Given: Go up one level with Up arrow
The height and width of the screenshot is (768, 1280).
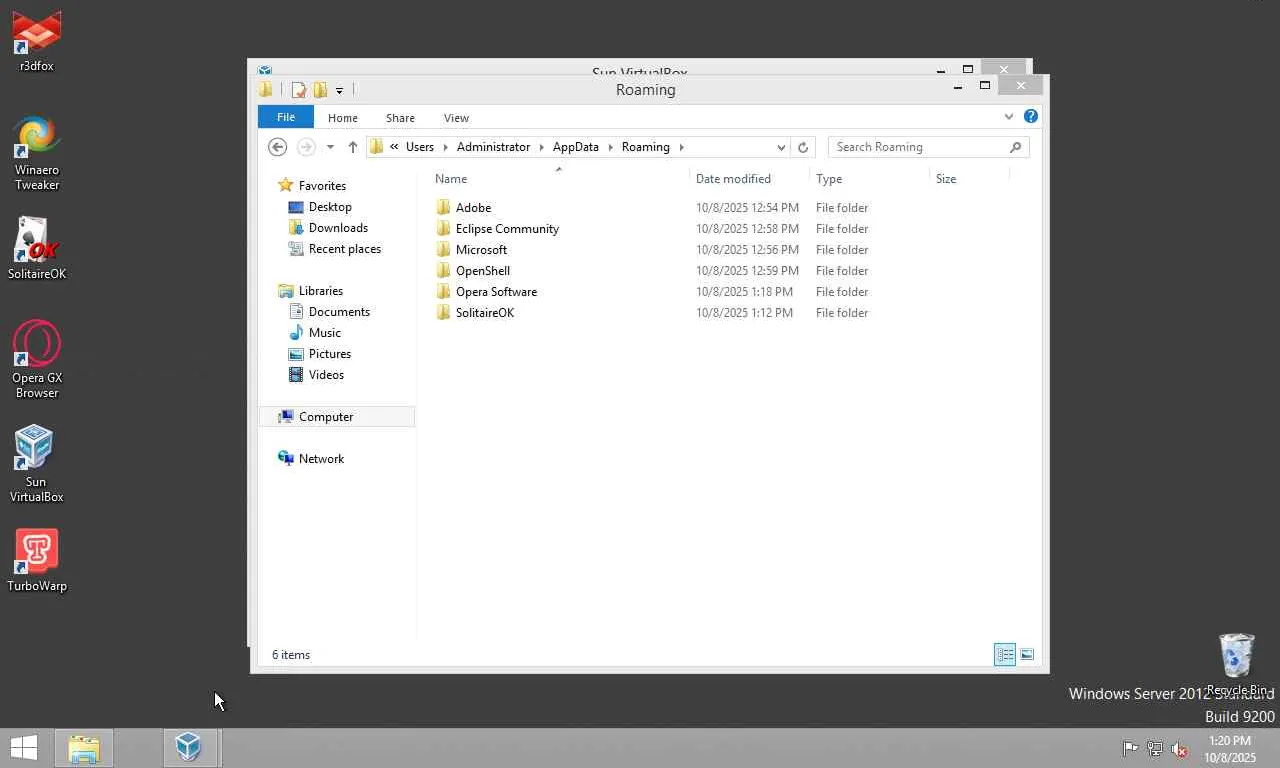Looking at the screenshot, I should click(353, 147).
